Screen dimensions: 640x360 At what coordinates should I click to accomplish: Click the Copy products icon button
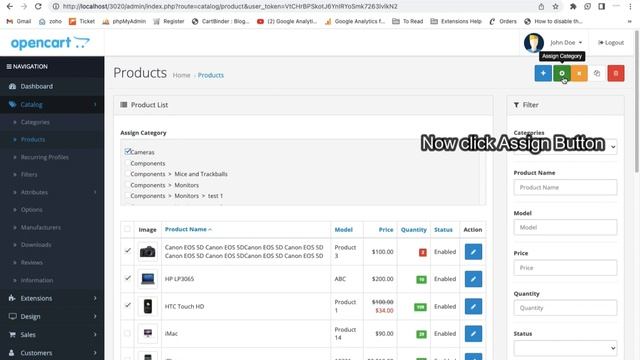(597, 73)
